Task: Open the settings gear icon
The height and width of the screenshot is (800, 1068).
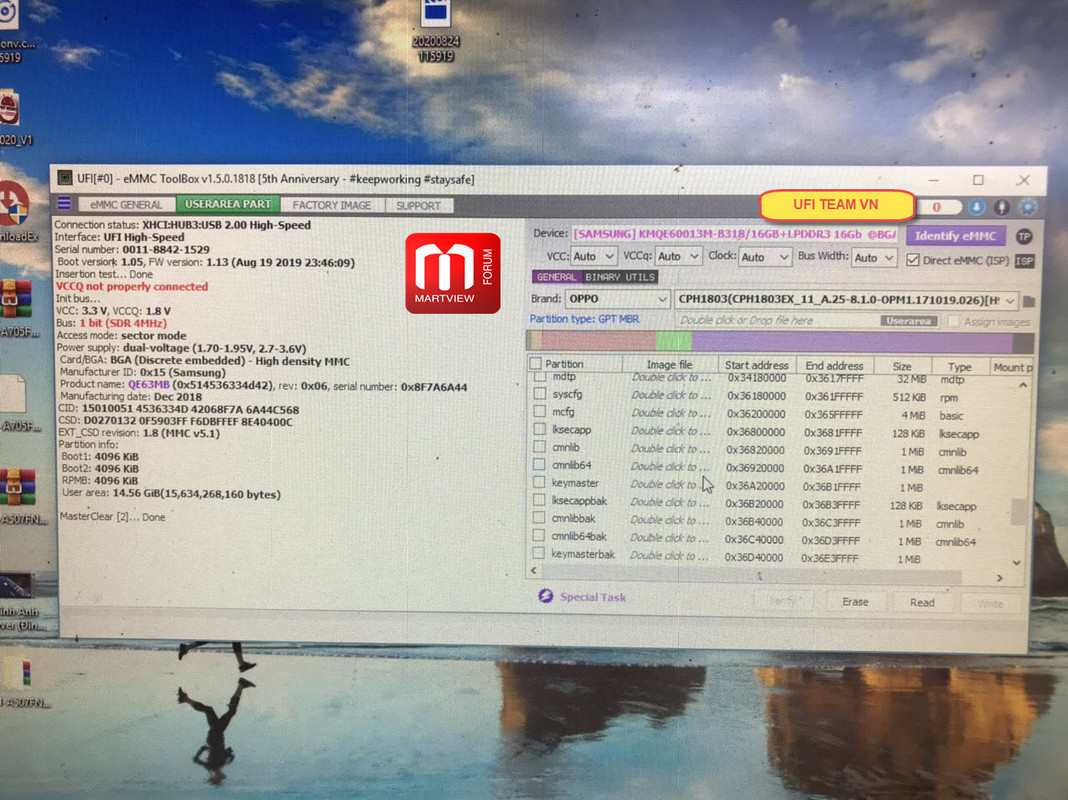Action: [x=1027, y=207]
